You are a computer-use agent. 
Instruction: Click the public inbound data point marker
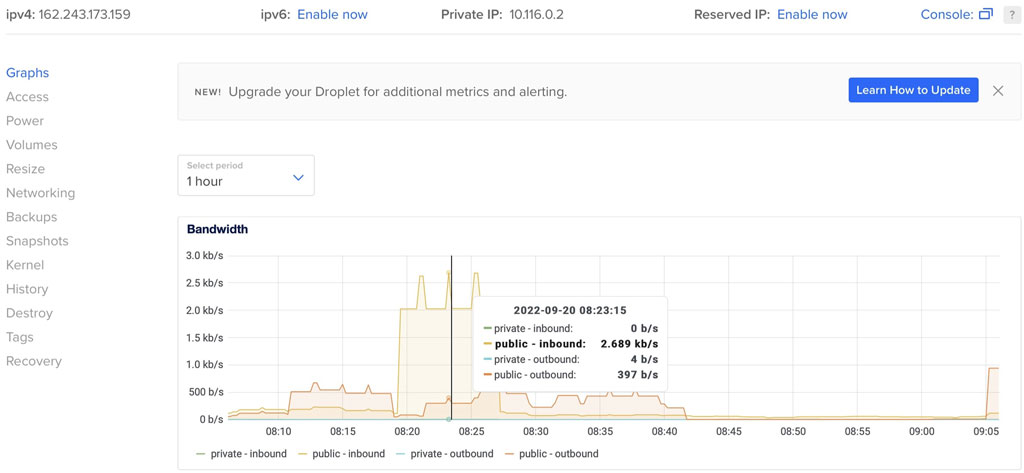[448, 272]
